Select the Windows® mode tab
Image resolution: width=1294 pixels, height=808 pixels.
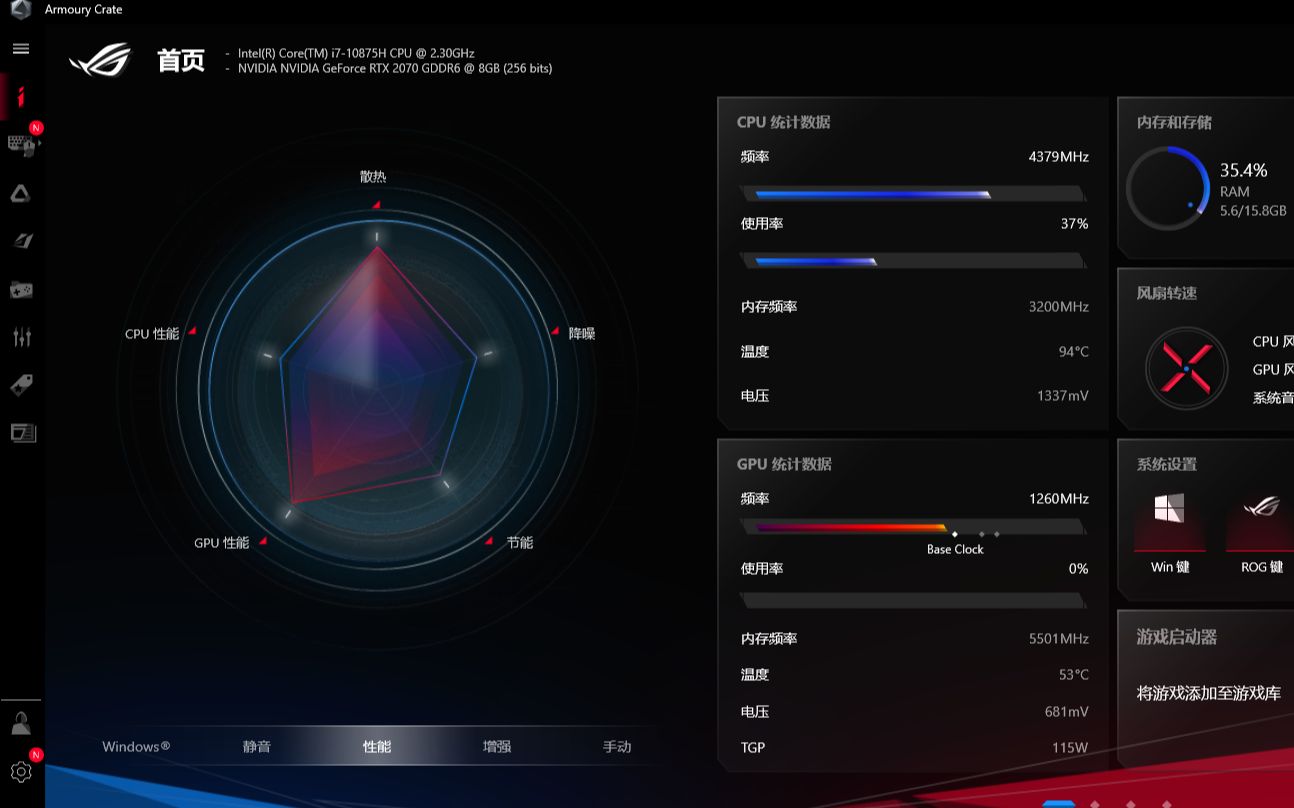pos(136,746)
